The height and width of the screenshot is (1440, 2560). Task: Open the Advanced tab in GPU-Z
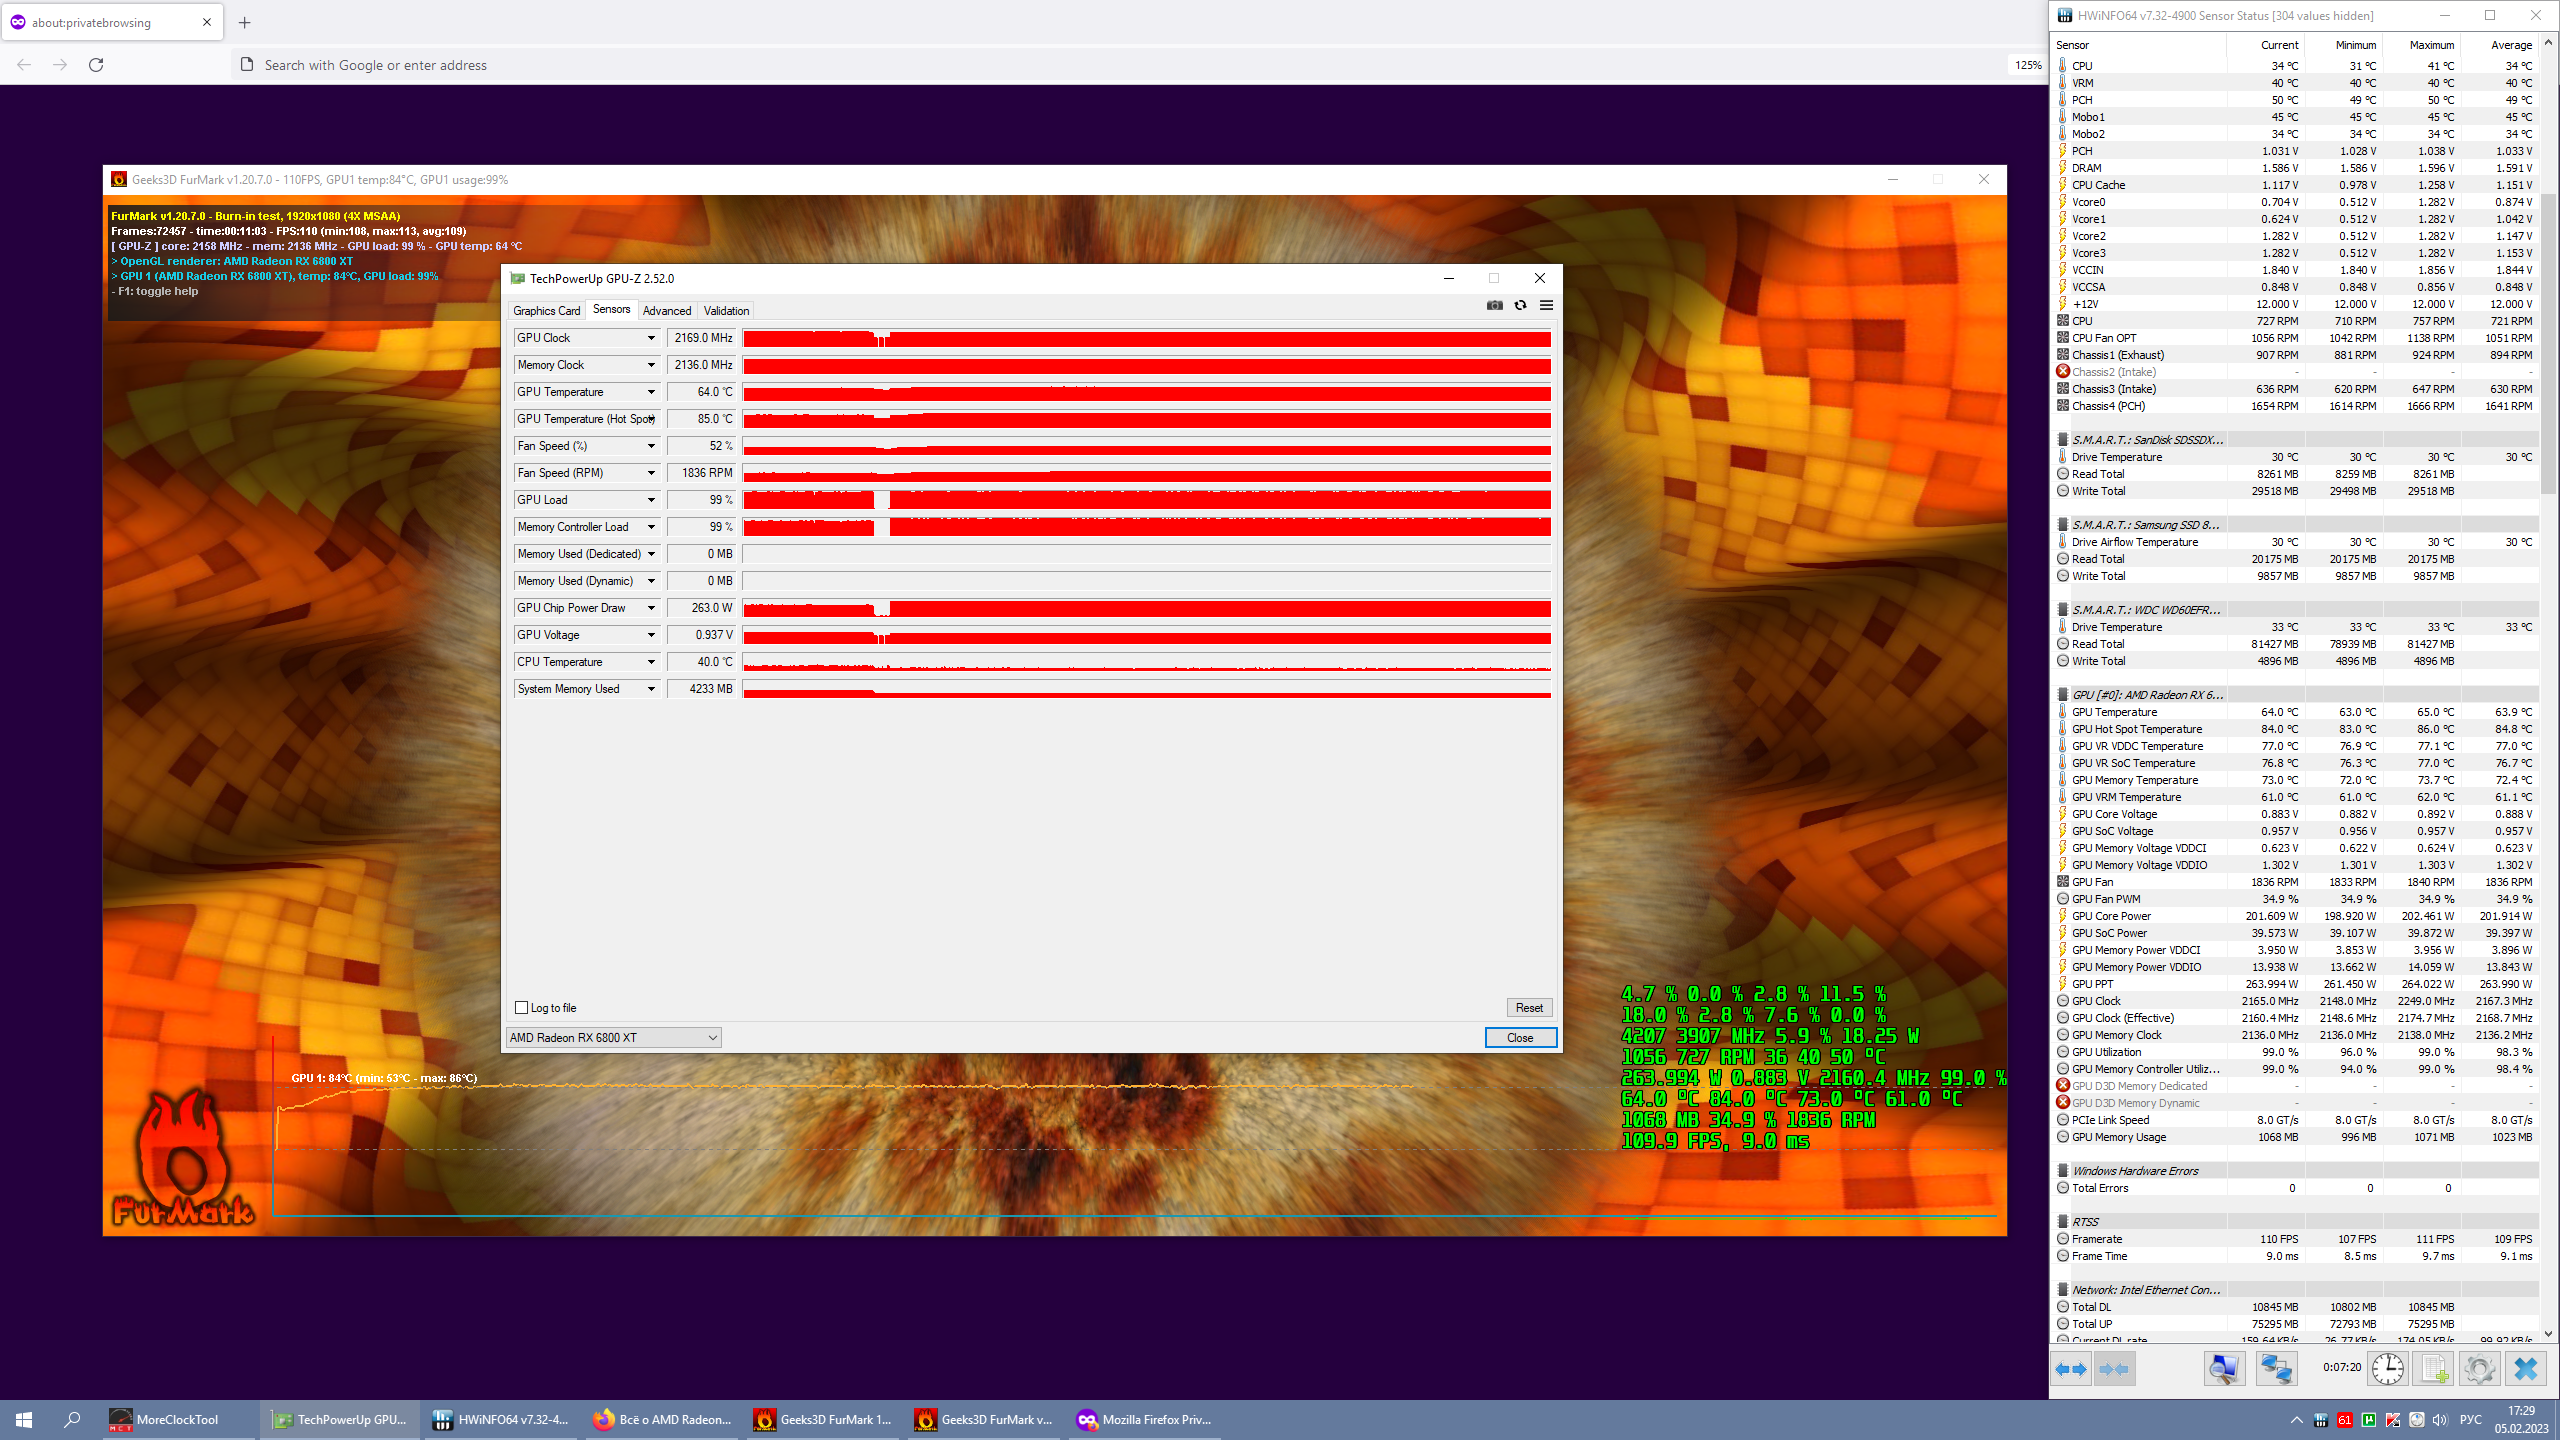pyautogui.click(x=666, y=311)
